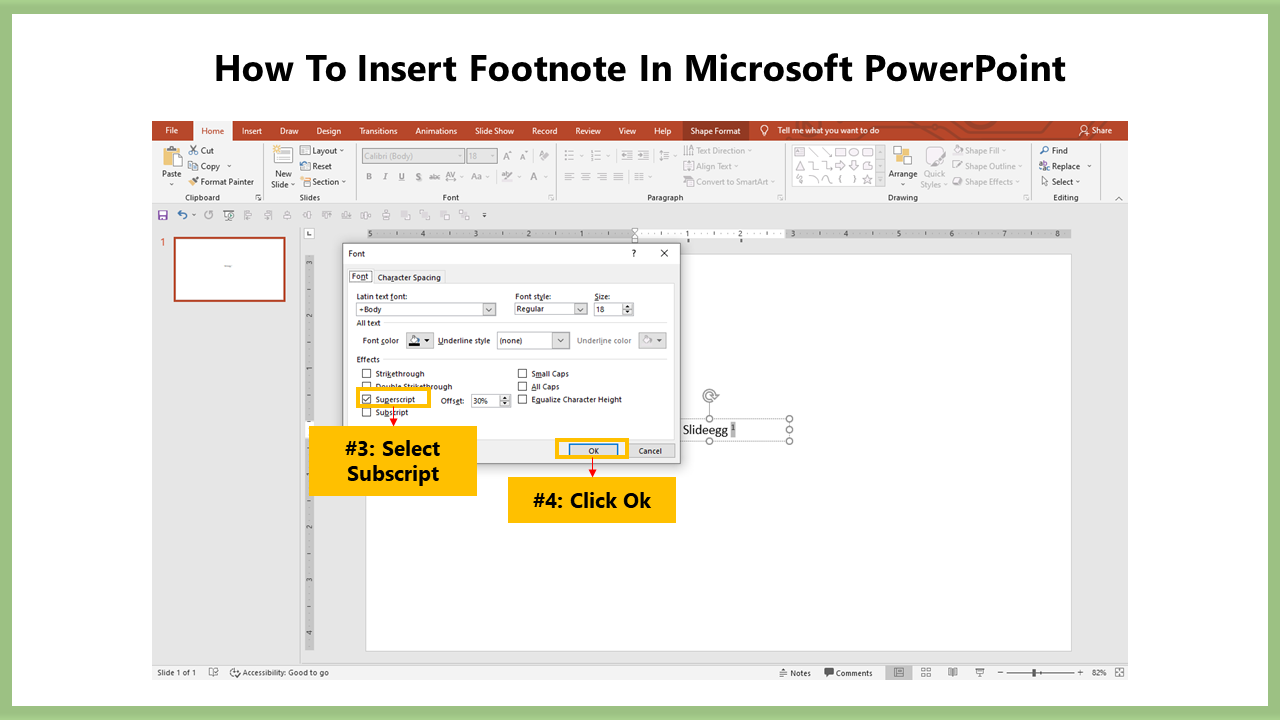This screenshot has width=1280, height=720.
Task: Click the Fit slide to window icon
Action: [x=1119, y=673]
